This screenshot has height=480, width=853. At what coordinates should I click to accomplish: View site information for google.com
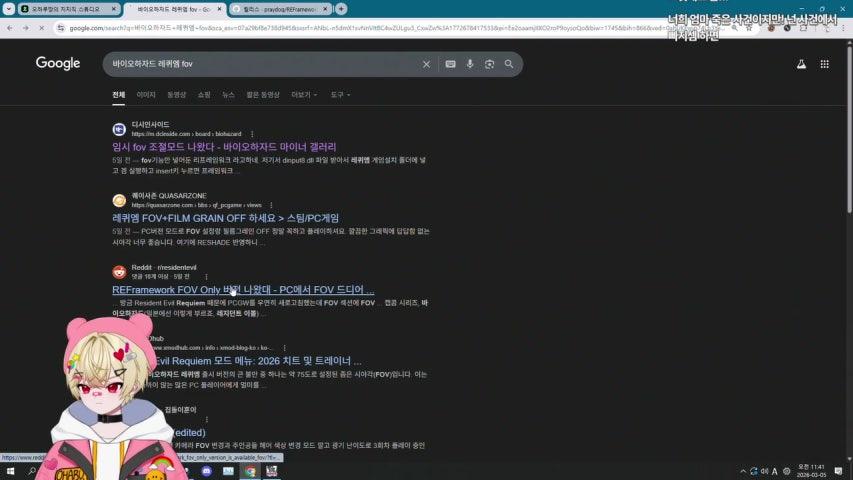61,28
